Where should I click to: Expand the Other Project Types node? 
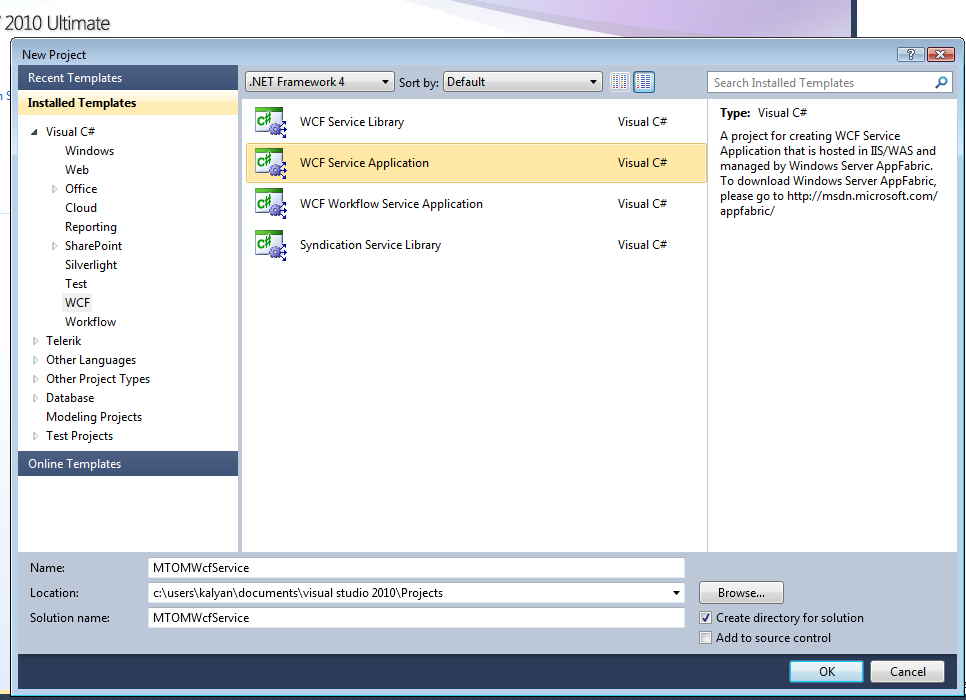point(35,379)
